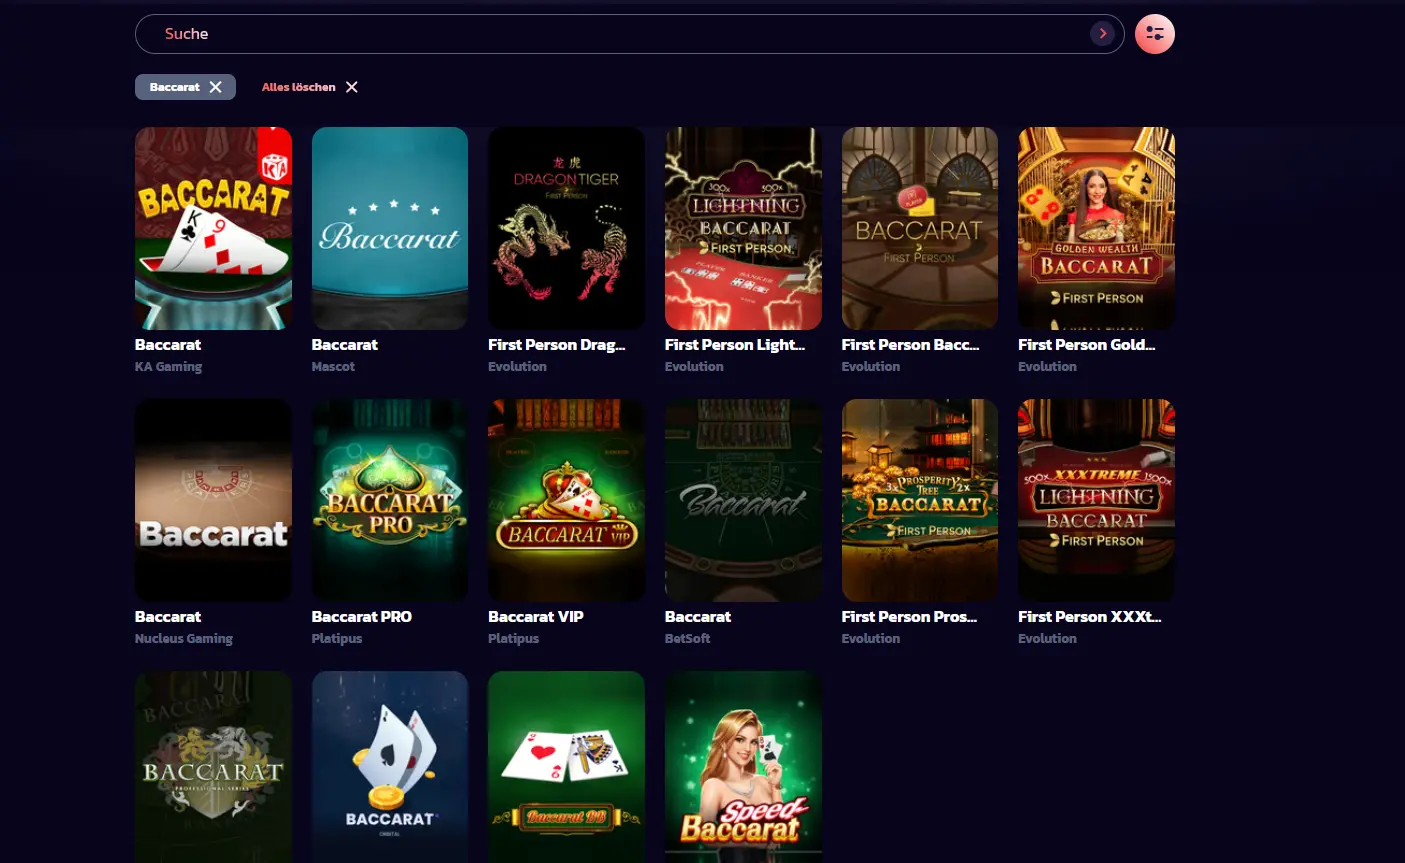Open Baccarat PRO thumbnail

(390, 500)
